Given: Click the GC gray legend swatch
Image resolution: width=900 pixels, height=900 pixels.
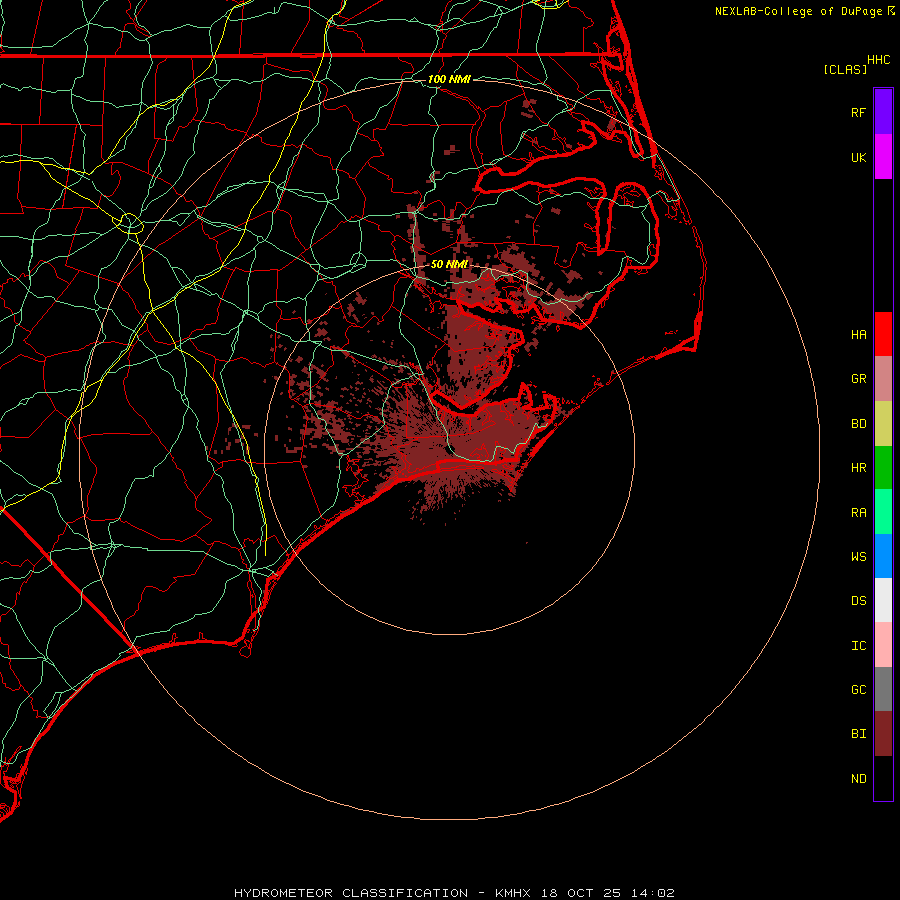Looking at the screenshot, I should click(883, 689).
